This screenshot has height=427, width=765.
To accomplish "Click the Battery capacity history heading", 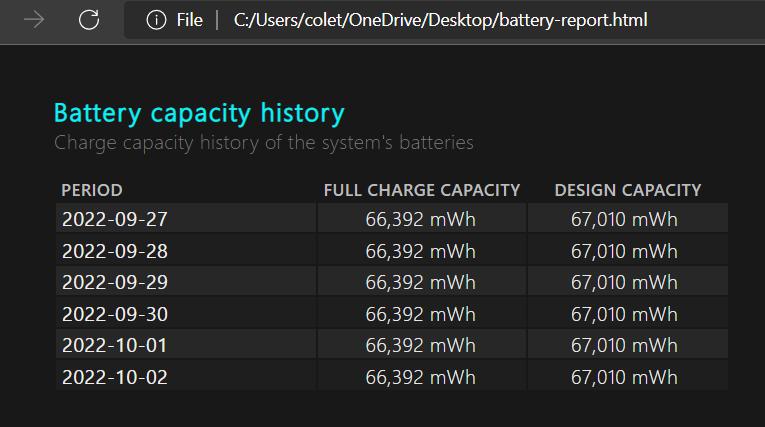I will coord(199,112).
